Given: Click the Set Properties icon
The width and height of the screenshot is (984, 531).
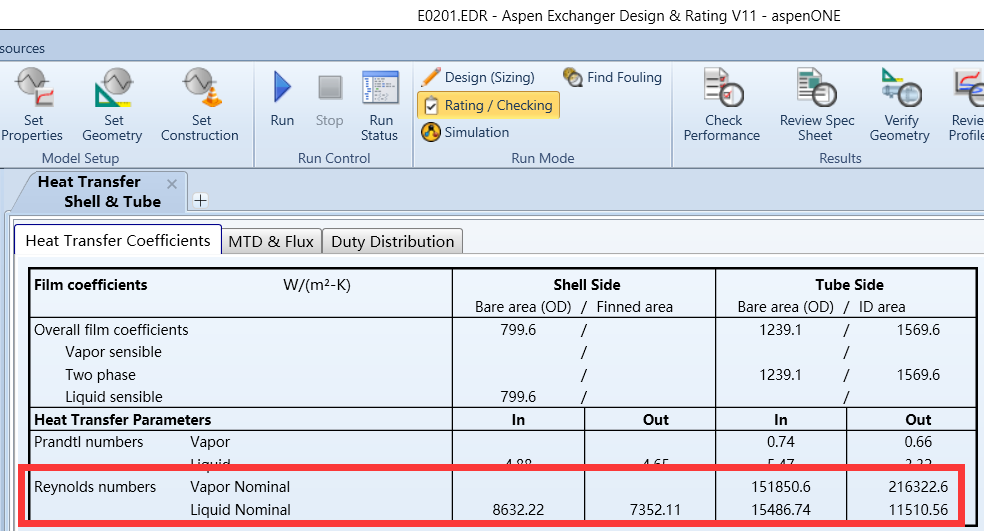Looking at the screenshot, I should [x=31, y=88].
